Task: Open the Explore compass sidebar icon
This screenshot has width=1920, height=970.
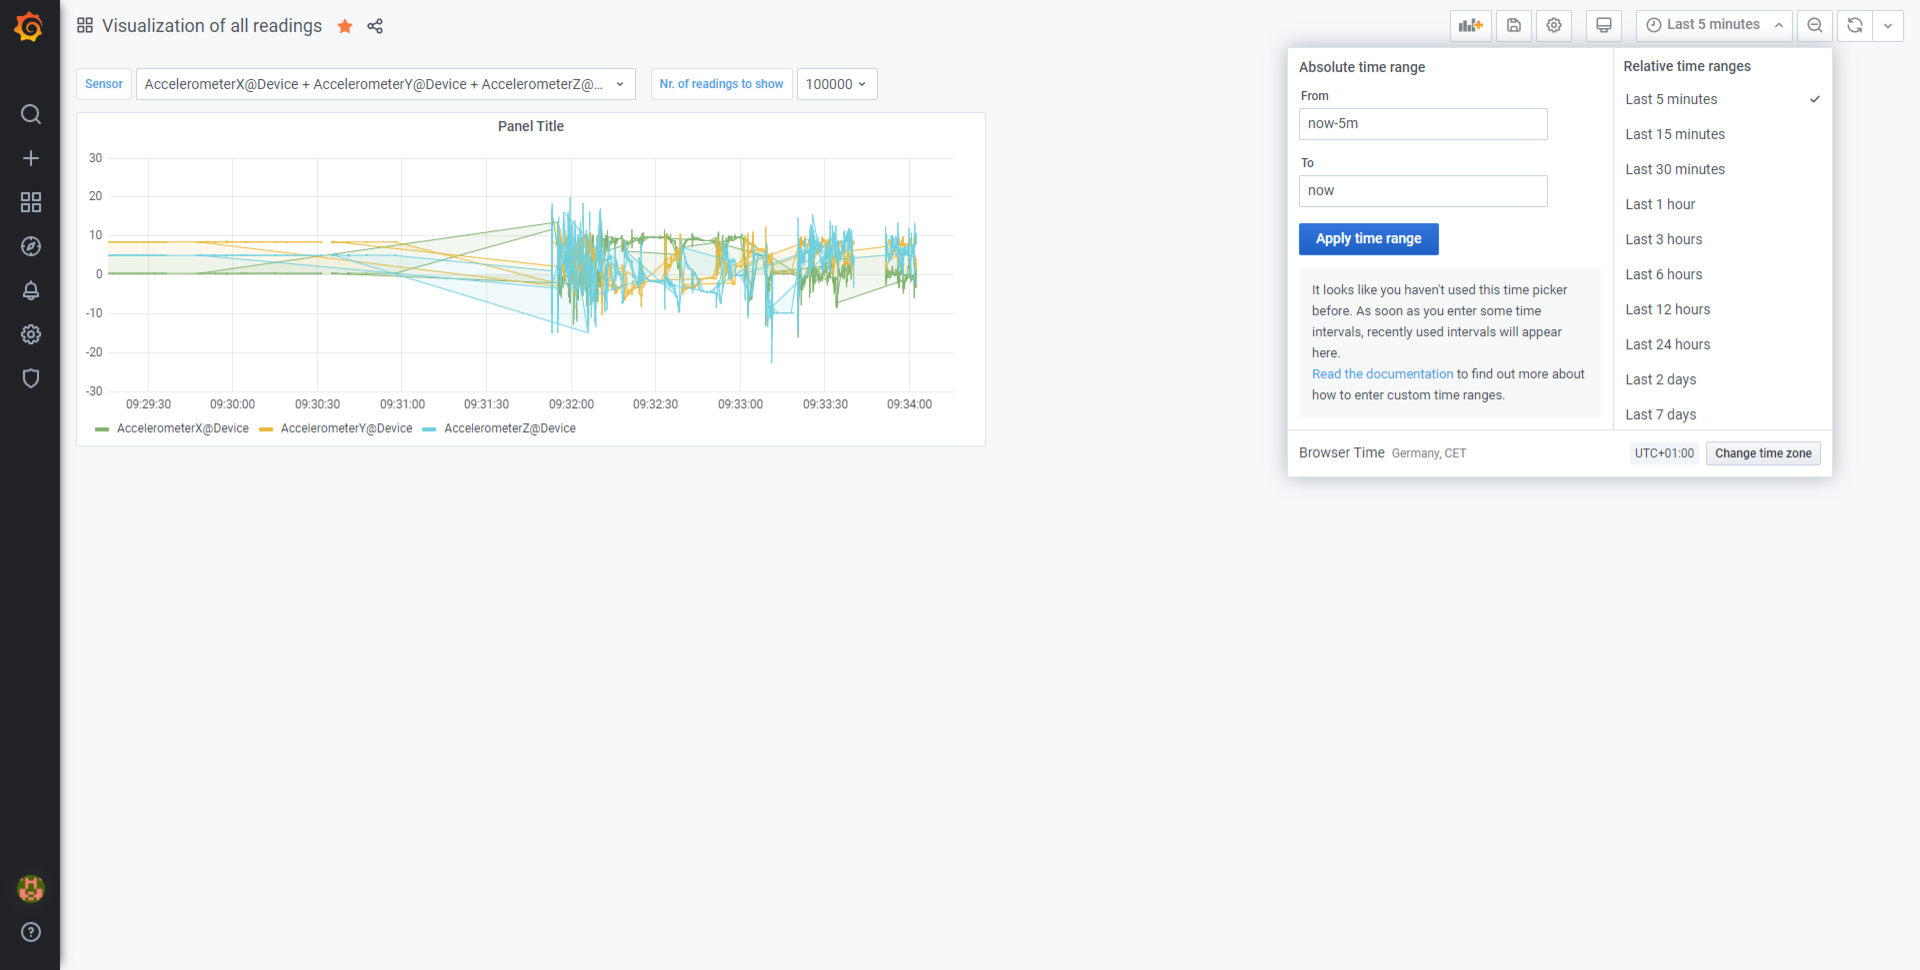Action: [x=31, y=246]
